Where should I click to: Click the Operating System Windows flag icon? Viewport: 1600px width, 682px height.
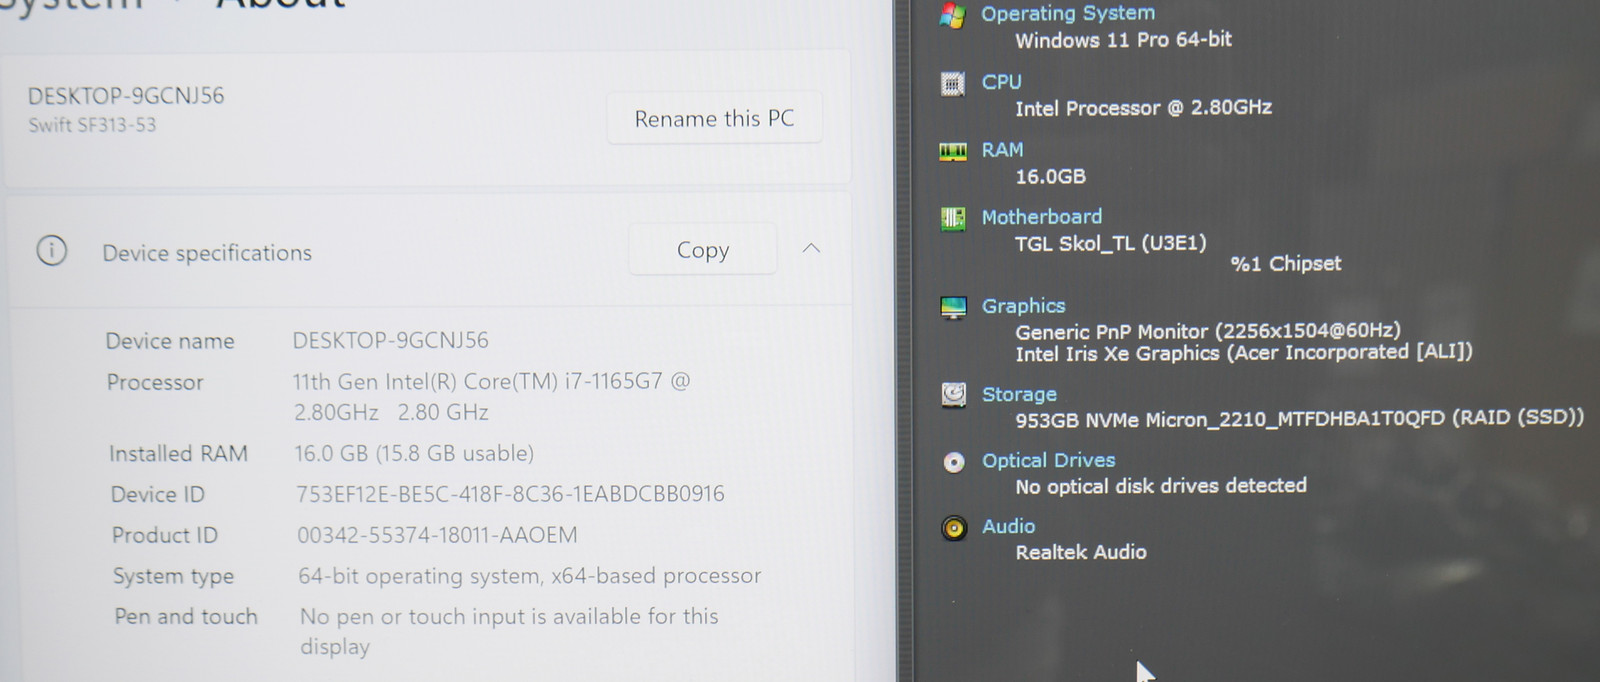(952, 15)
